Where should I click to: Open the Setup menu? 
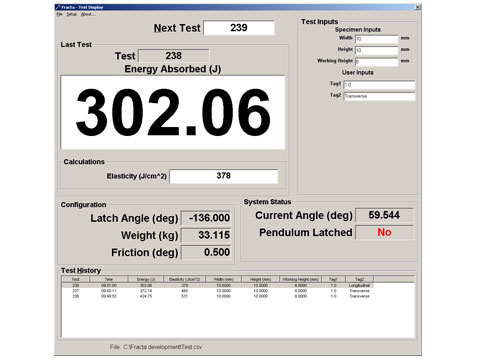72,14
